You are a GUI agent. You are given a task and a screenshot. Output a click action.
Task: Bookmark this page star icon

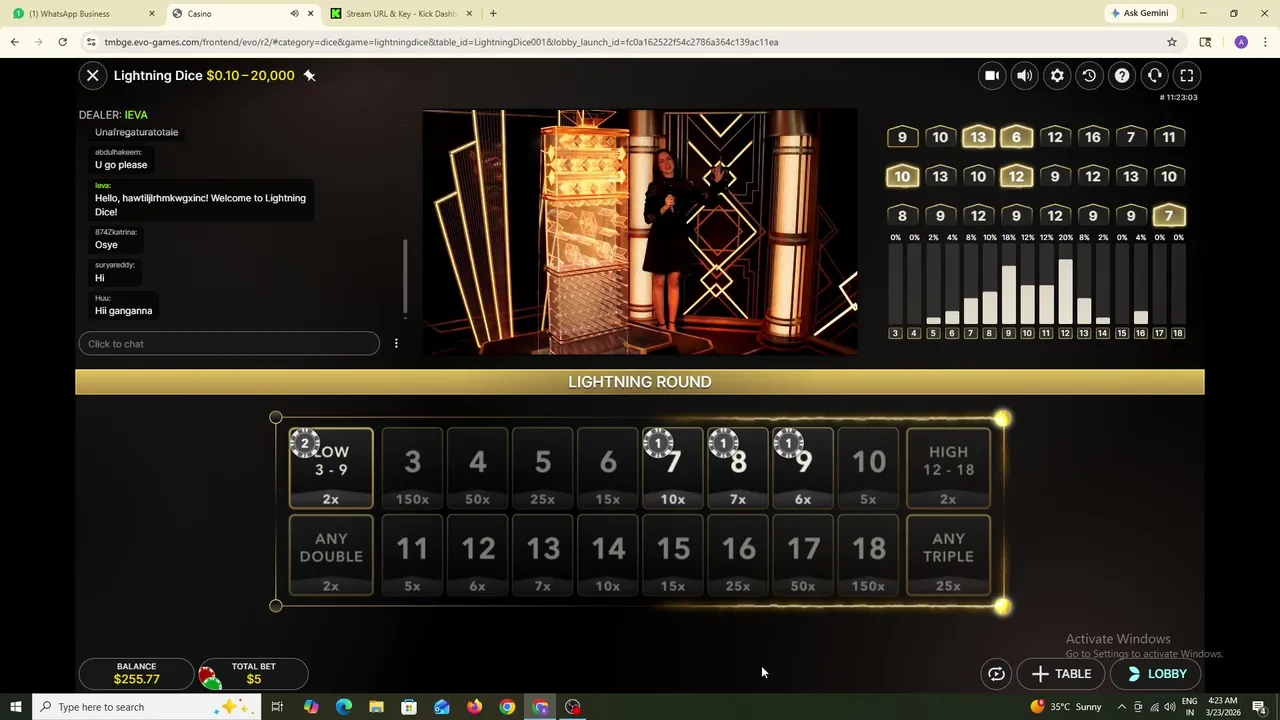coord(1172,42)
